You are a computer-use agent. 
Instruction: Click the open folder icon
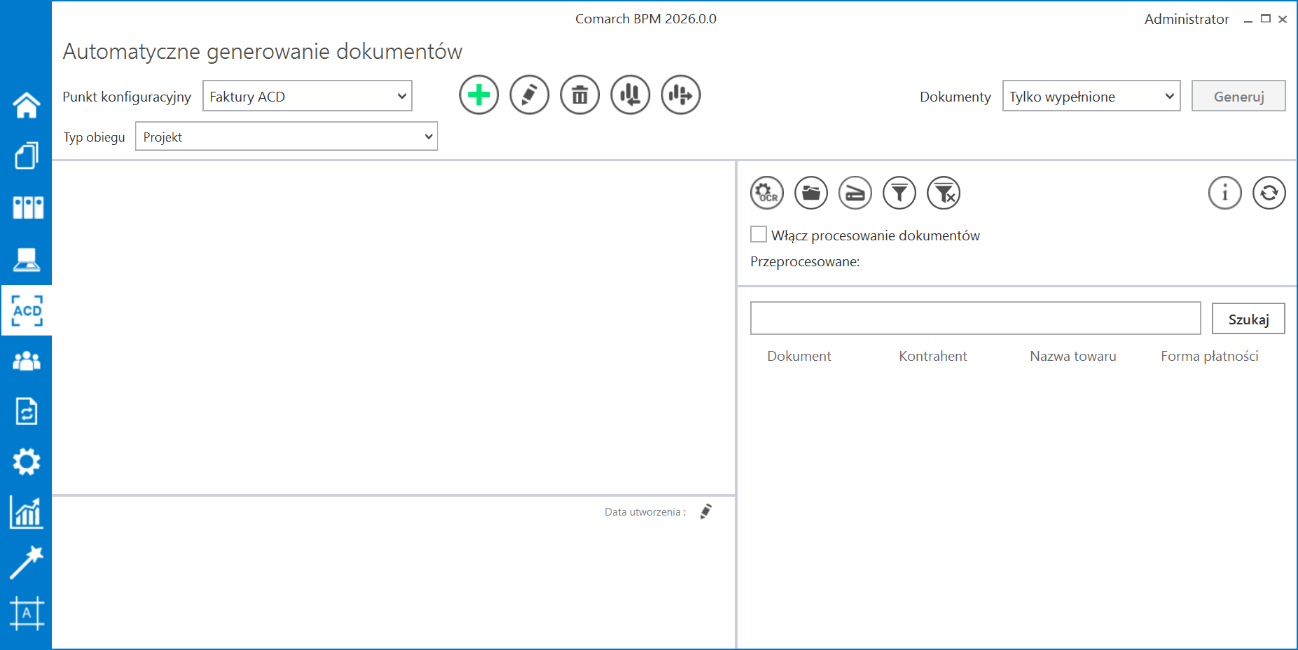click(811, 193)
